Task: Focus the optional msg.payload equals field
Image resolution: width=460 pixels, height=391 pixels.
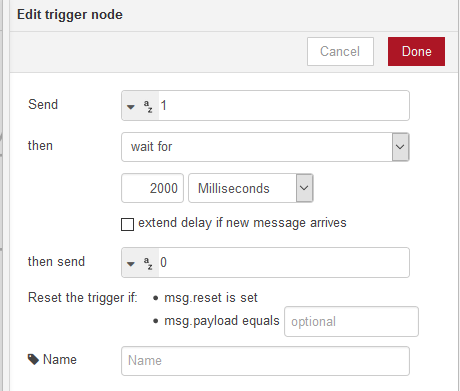Action: coord(351,322)
